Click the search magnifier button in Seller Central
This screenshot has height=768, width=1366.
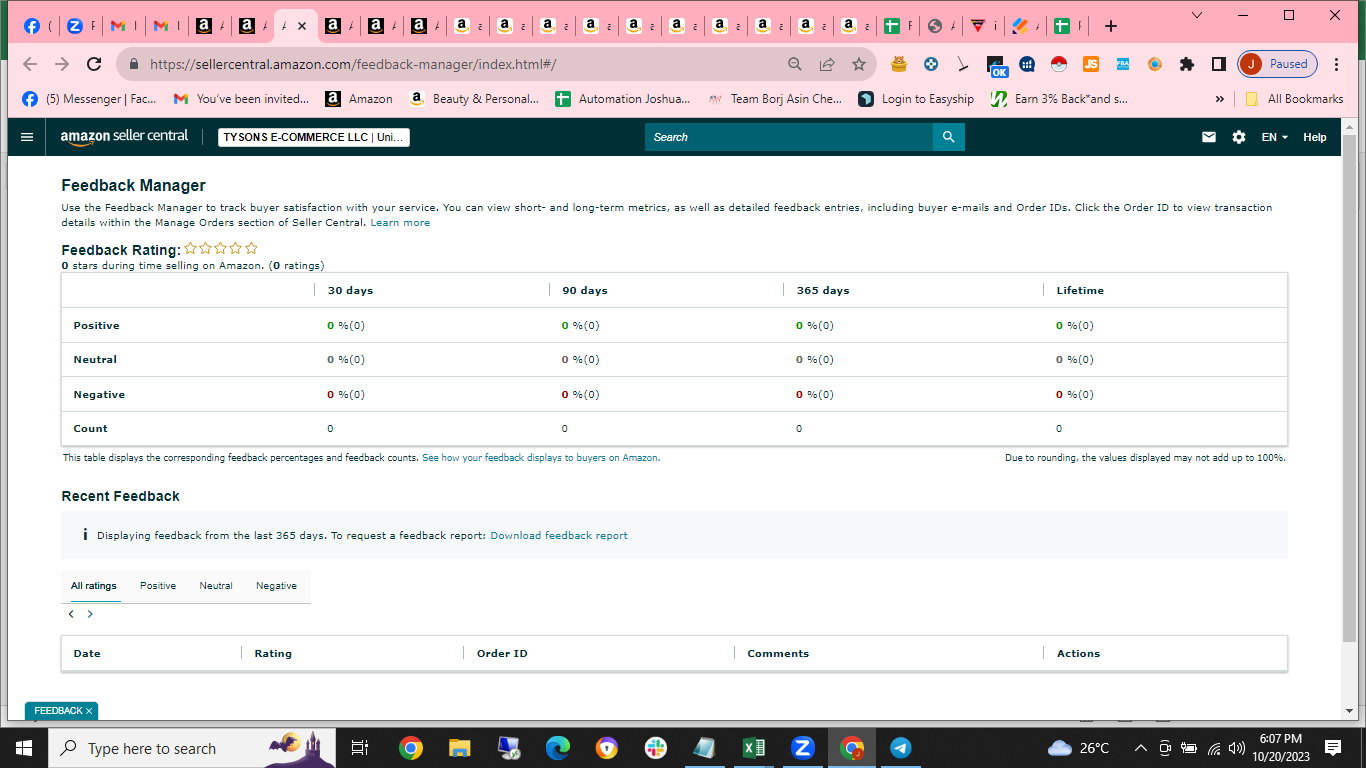[949, 137]
